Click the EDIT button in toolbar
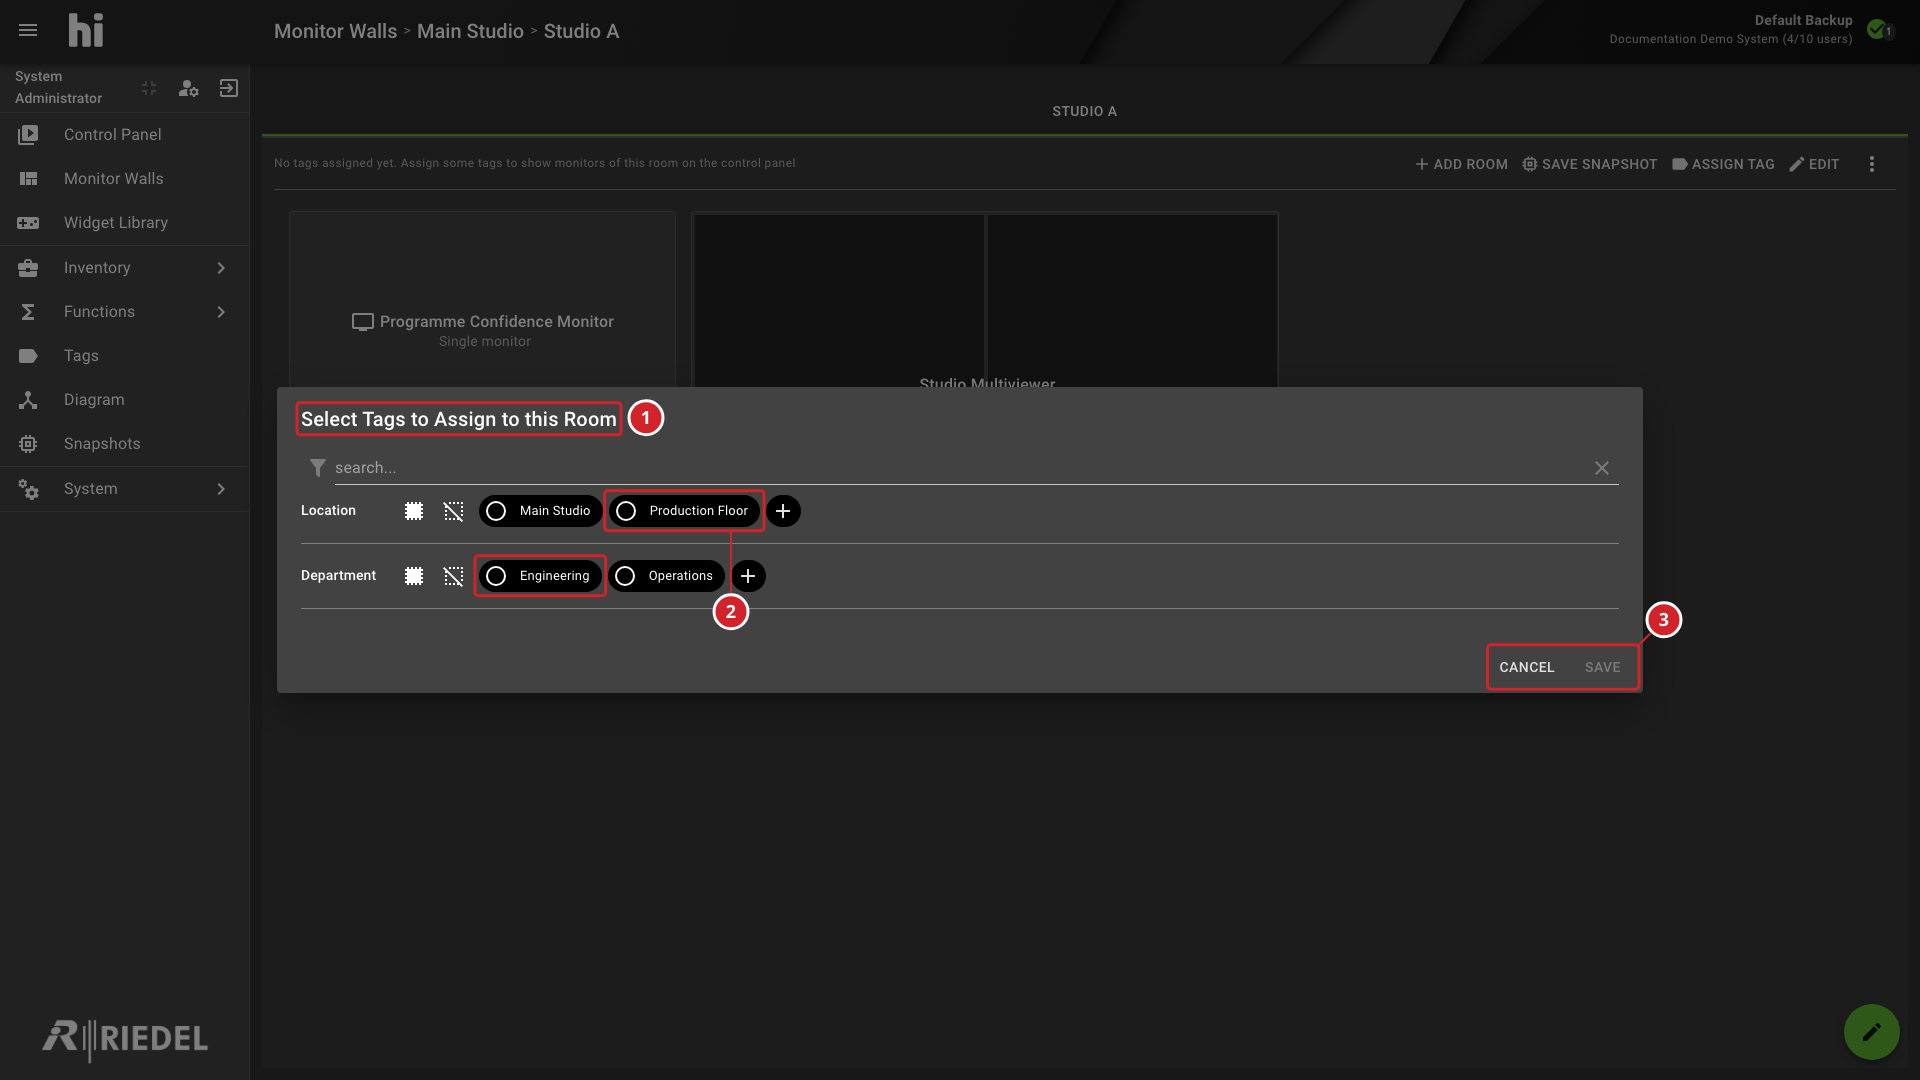This screenshot has height=1080, width=1920. pos(1814,164)
